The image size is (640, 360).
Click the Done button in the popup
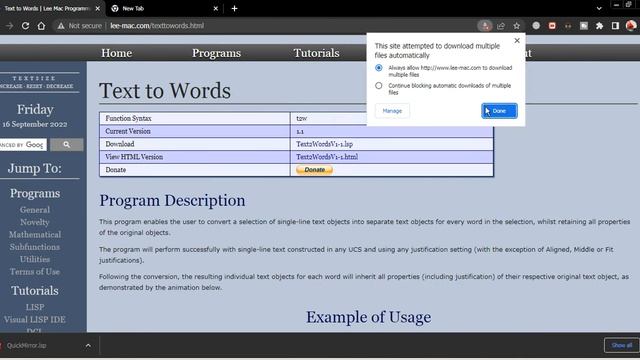tap(499, 111)
